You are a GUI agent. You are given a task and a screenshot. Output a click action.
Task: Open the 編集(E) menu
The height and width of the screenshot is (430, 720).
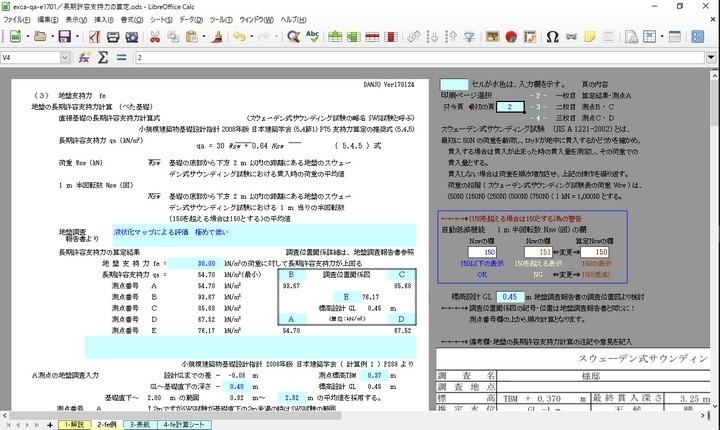pyautogui.click(x=48, y=20)
